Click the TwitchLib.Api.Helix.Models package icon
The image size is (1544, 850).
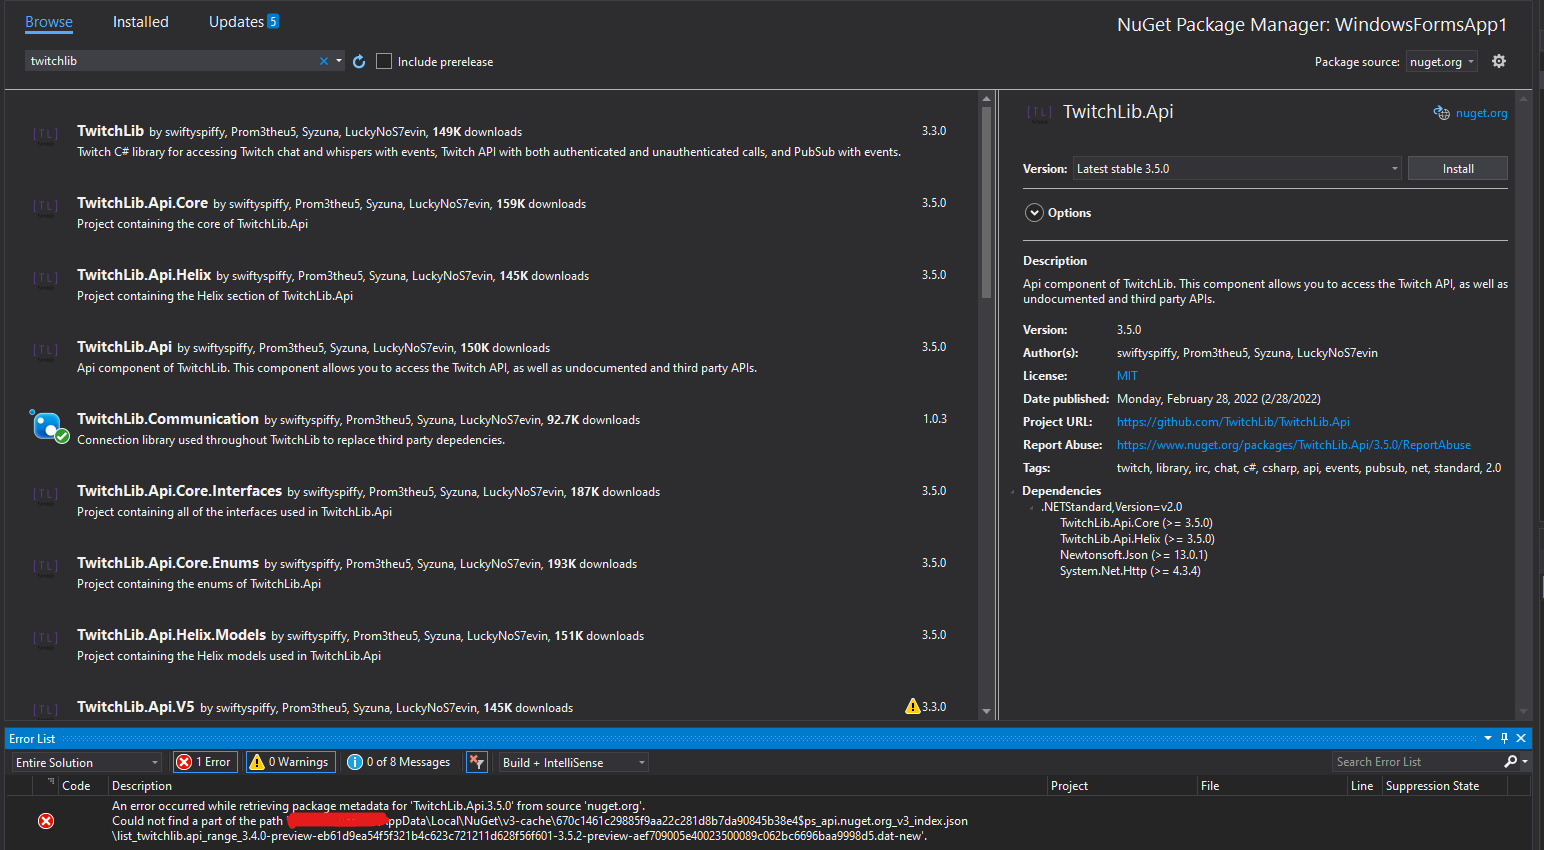(x=45, y=640)
